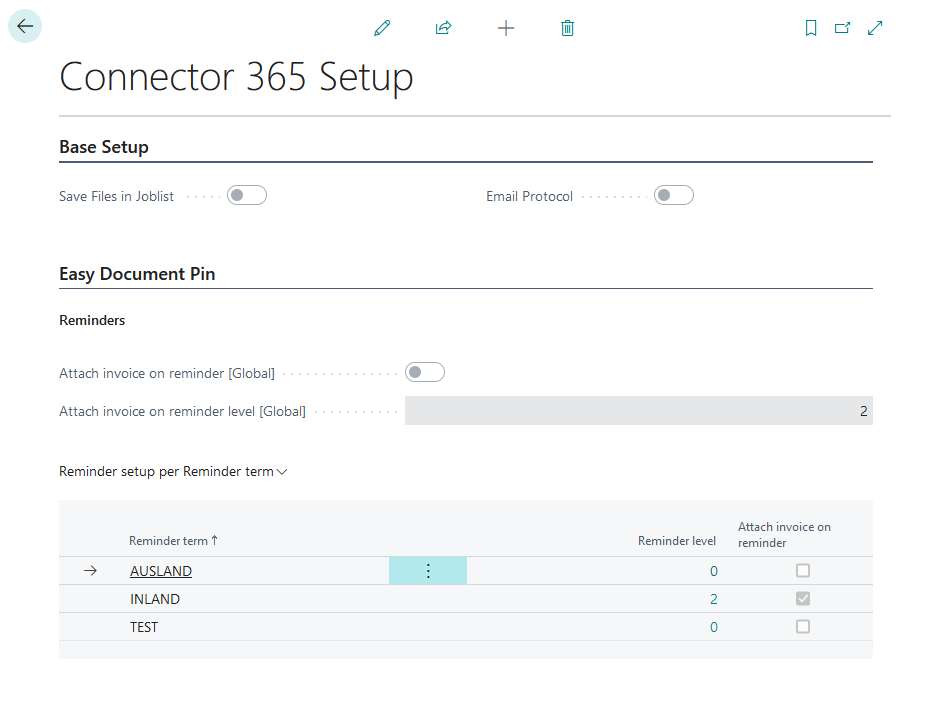Click Attach invoice on reminder level [Global] label
This screenshot has width=936, height=702.
pos(183,412)
